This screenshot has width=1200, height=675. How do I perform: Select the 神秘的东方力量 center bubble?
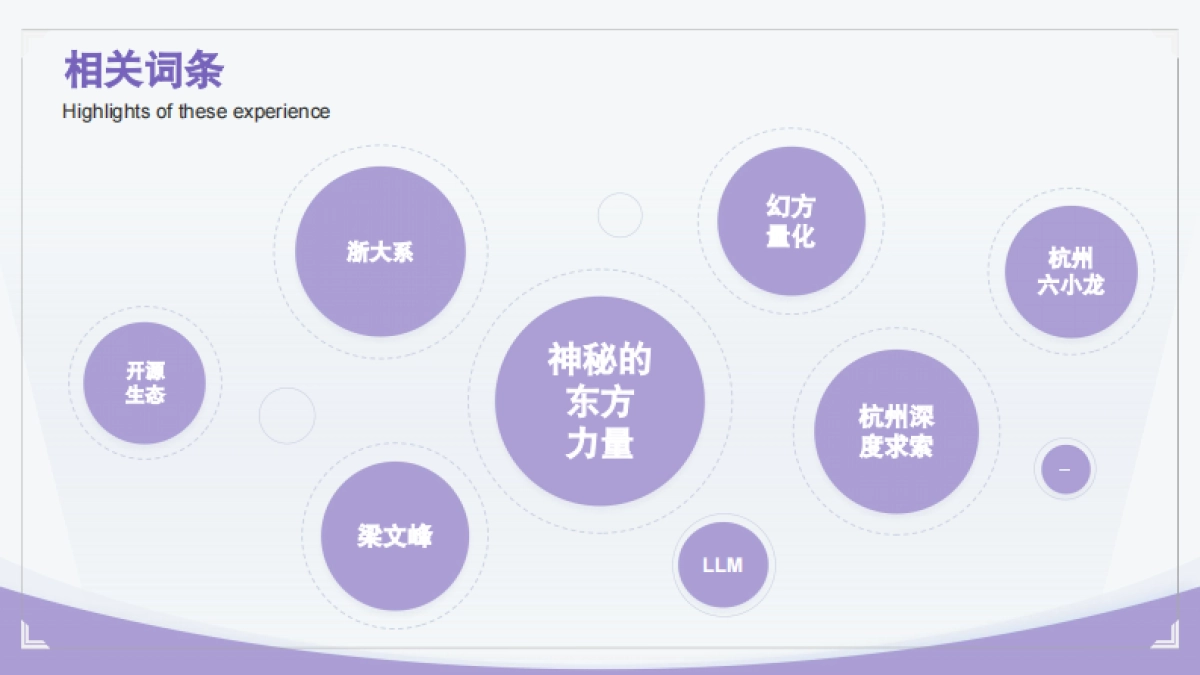point(599,400)
